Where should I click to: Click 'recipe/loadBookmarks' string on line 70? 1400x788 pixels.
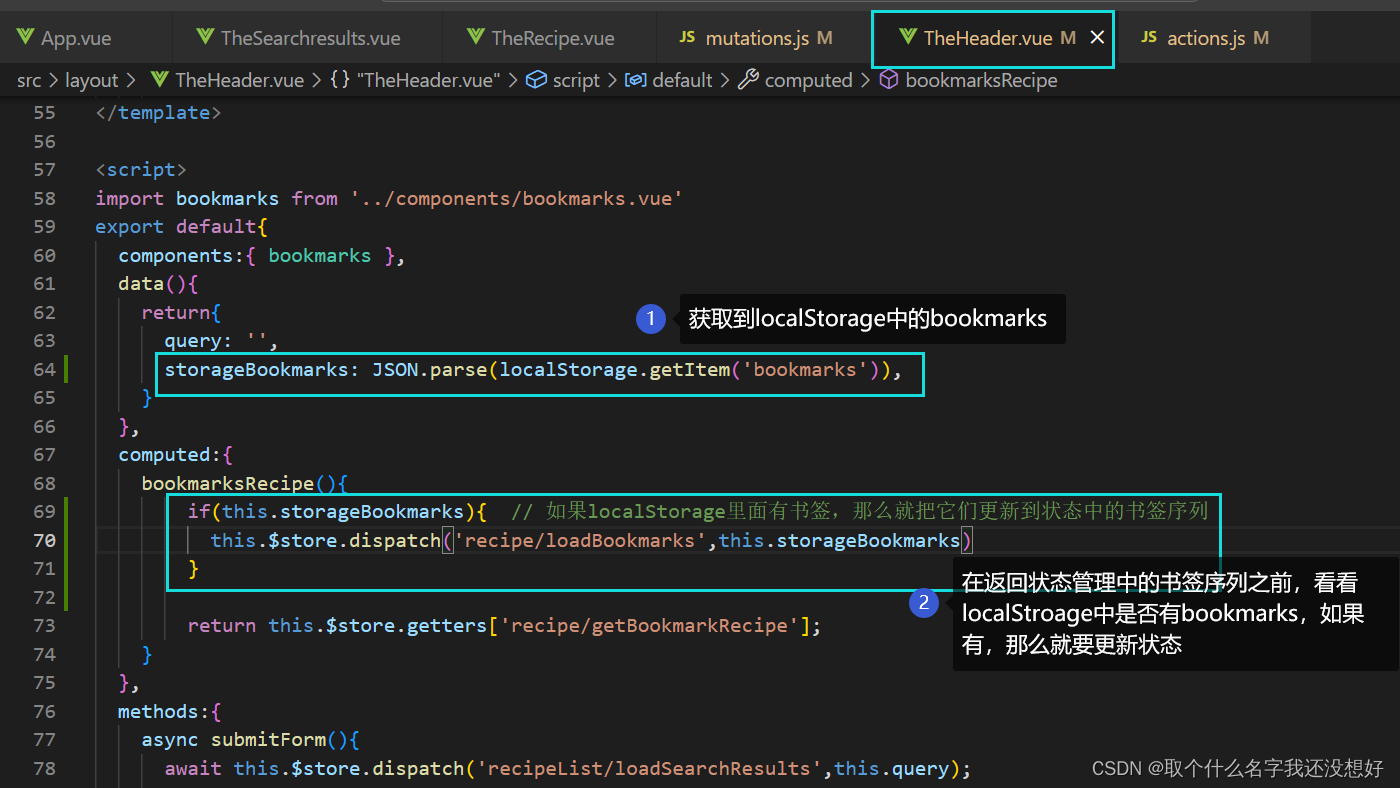tap(580, 540)
